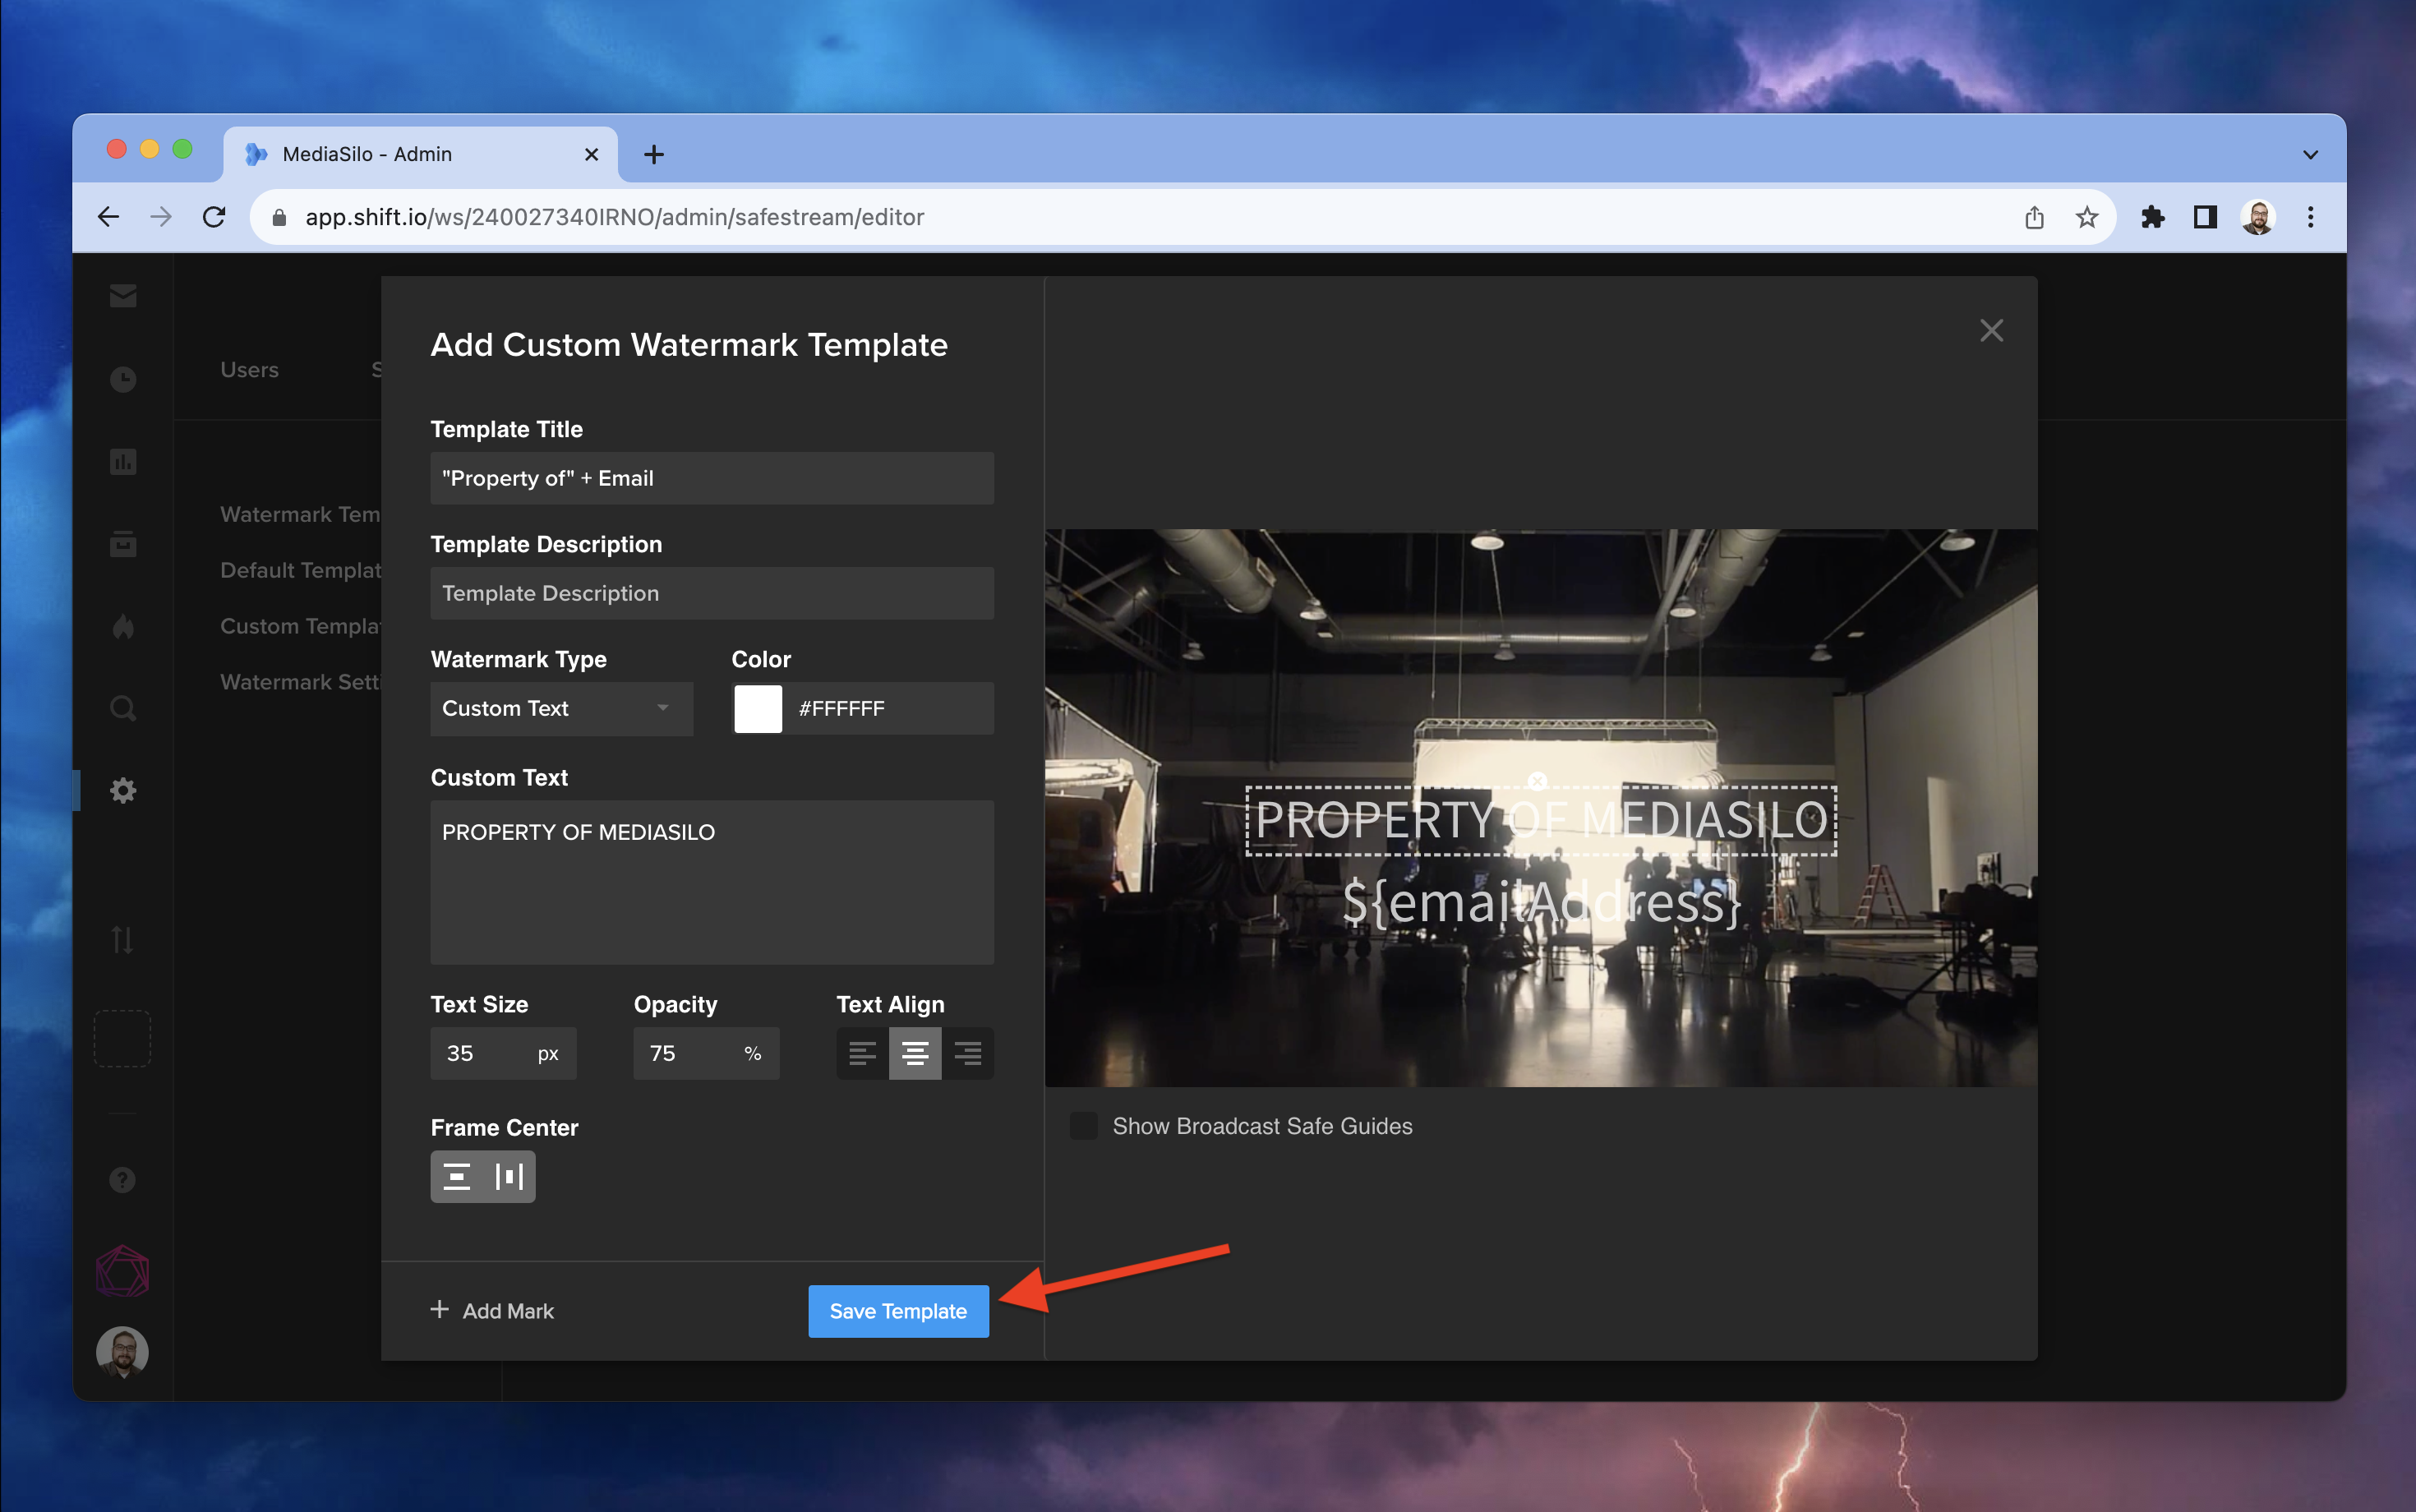The height and width of the screenshot is (1512, 2416).
Task: Open the archive box icon in sidebar
Action: 123,544
